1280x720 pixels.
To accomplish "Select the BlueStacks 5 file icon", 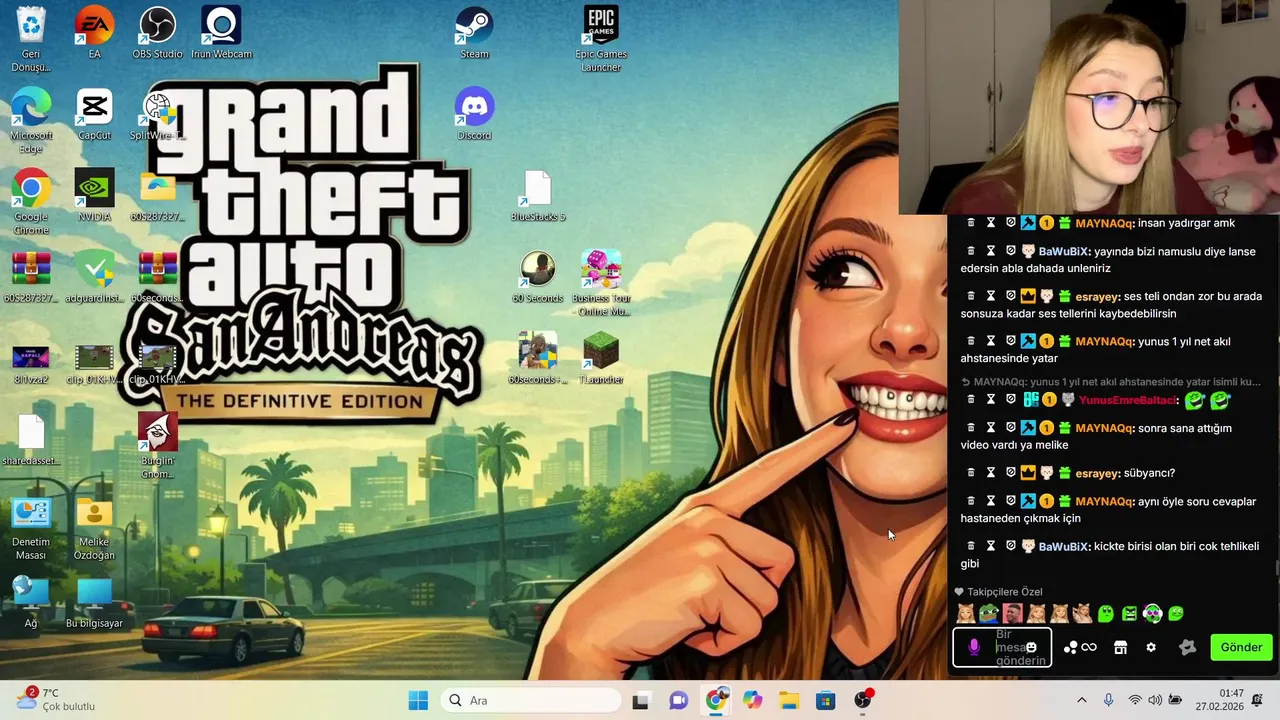I will click(538, 195).
